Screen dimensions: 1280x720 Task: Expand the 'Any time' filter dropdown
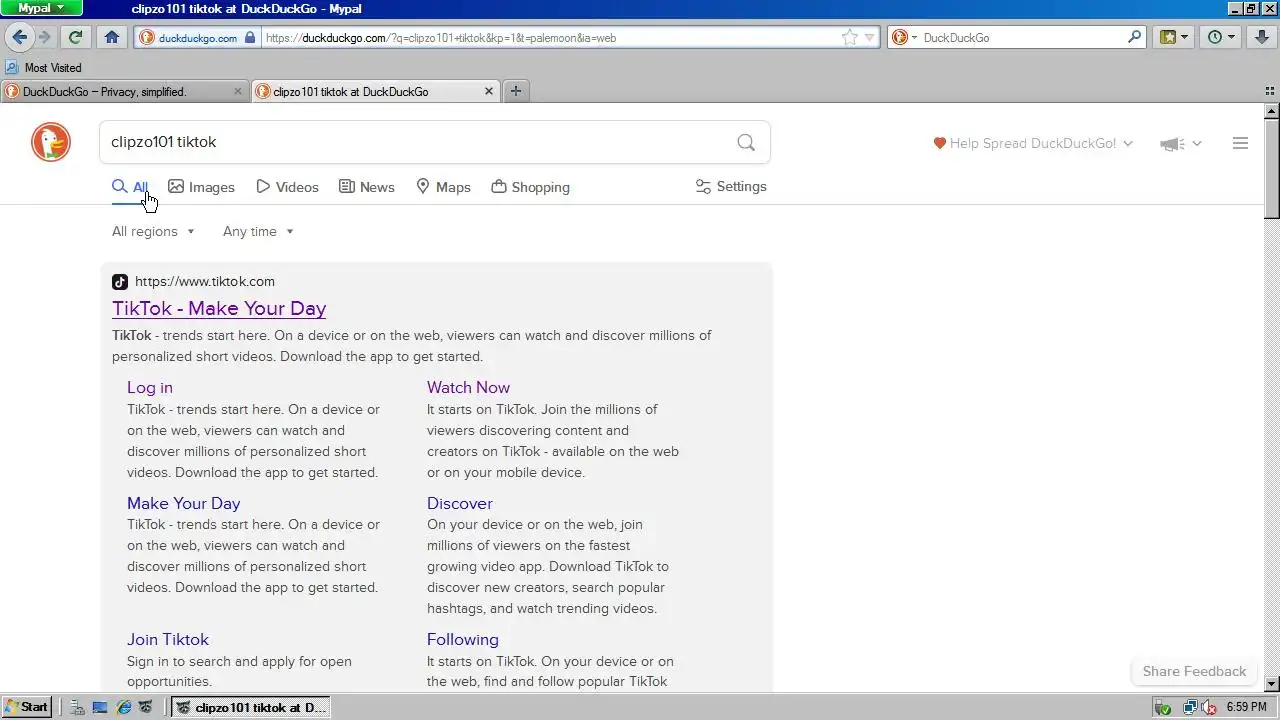click(x=258, y=231)
